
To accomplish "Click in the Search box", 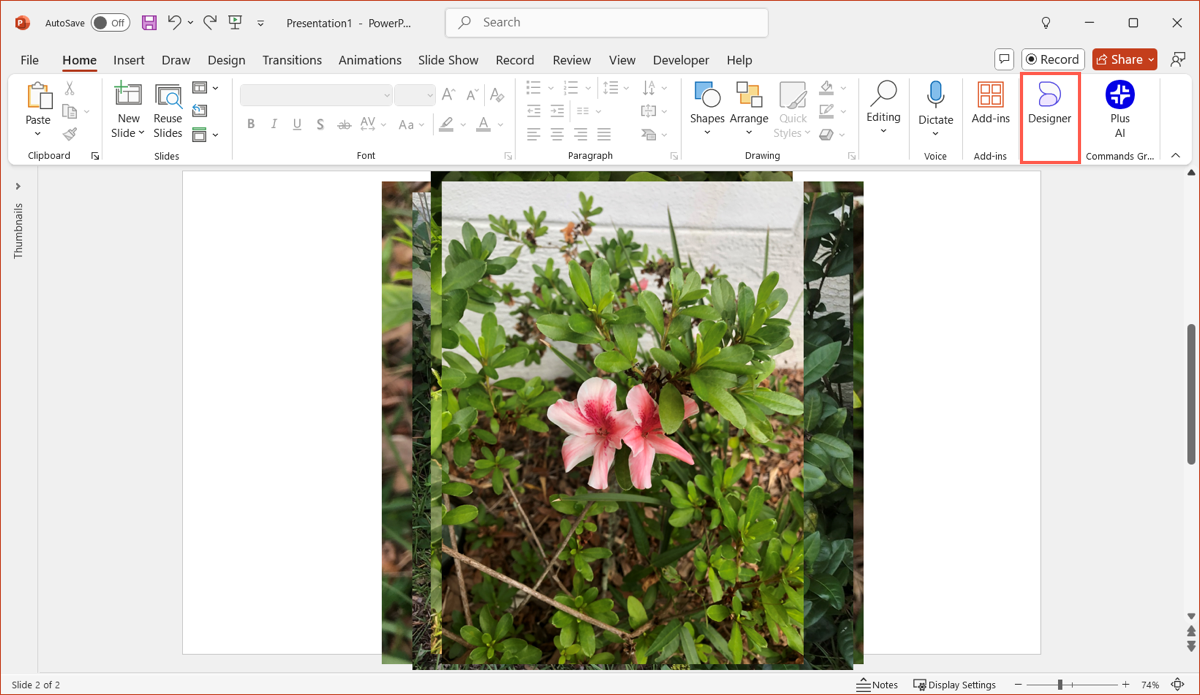I will click(606, 22).
